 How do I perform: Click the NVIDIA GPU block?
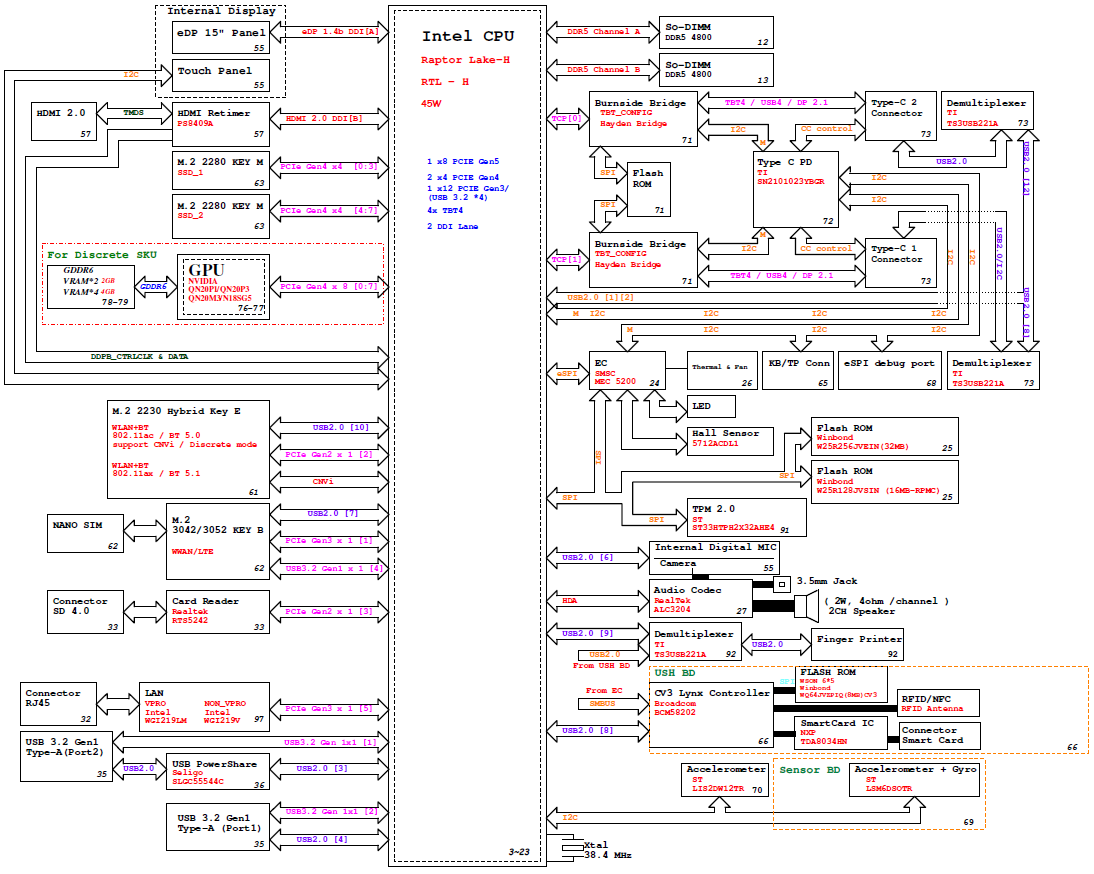[x=222, y=287]
